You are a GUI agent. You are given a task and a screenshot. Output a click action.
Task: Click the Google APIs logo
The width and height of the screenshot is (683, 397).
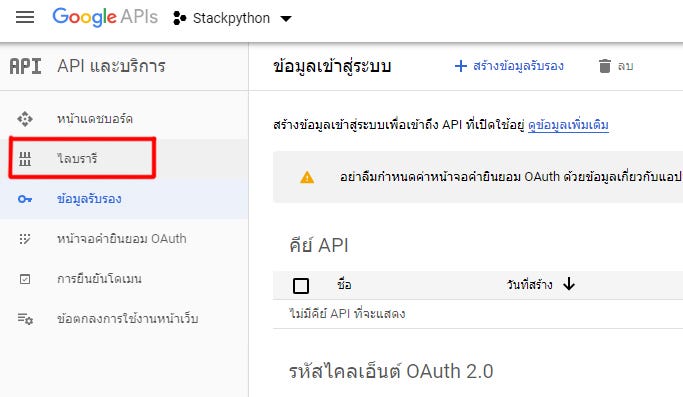pyautogui.click(x=105, y=17)
